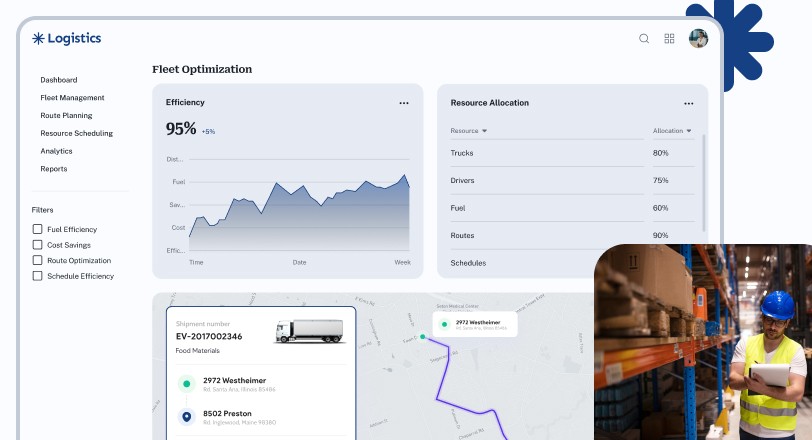Select the Fuel resource row
Viewport: 812px width, 440px height.
[572, 208]
